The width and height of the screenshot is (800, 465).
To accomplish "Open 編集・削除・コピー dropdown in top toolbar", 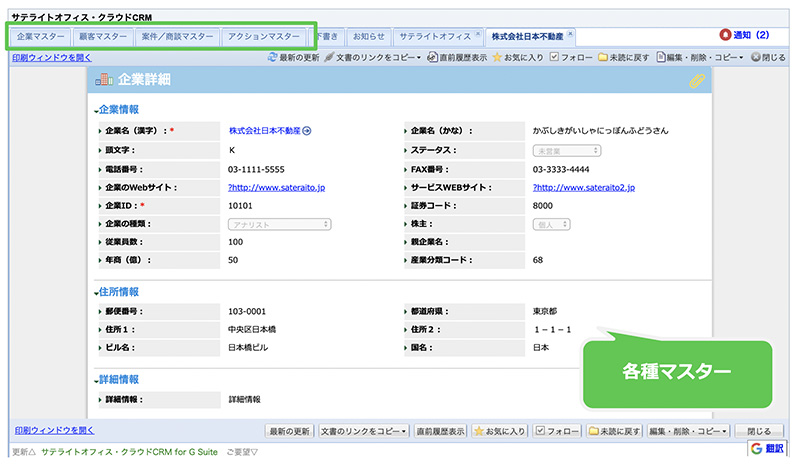I will pyautogui.click(x=700, y=58).
